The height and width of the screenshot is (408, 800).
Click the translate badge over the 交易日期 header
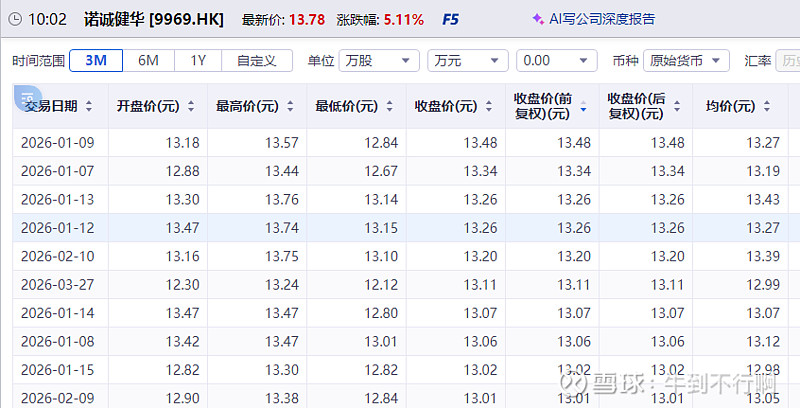click(28, 98)
